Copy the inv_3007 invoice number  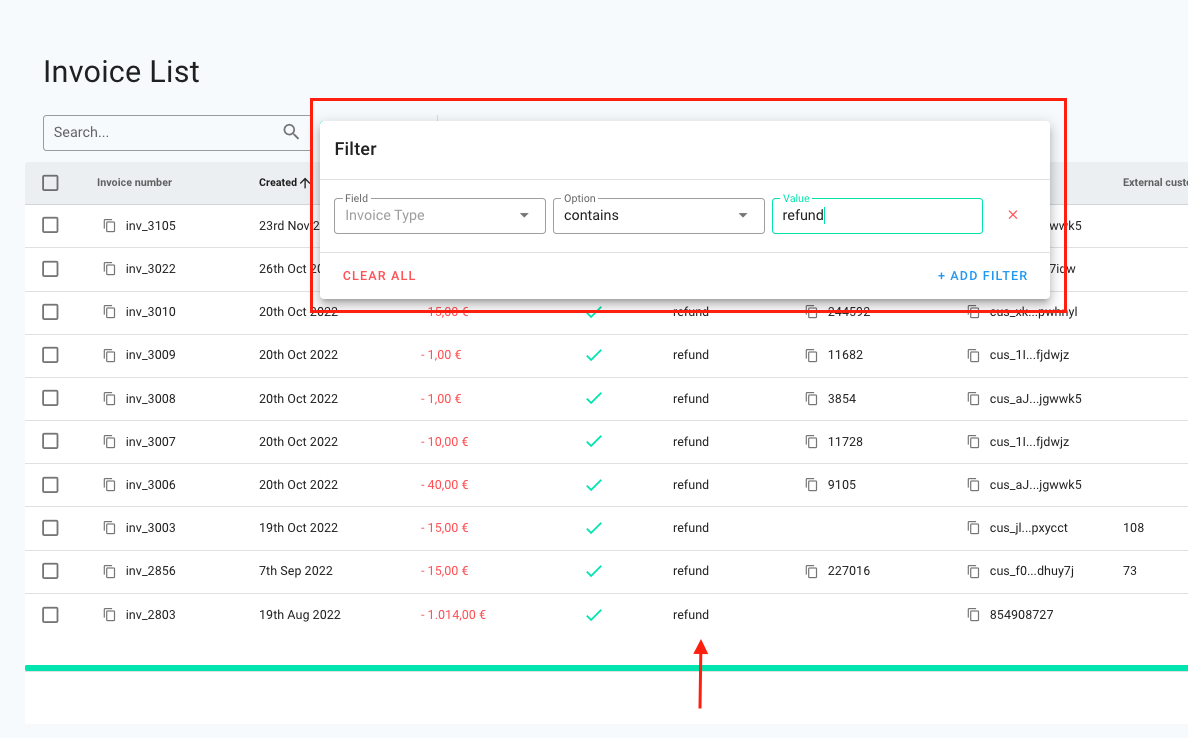pyautogui.click(x=109, y=441)
